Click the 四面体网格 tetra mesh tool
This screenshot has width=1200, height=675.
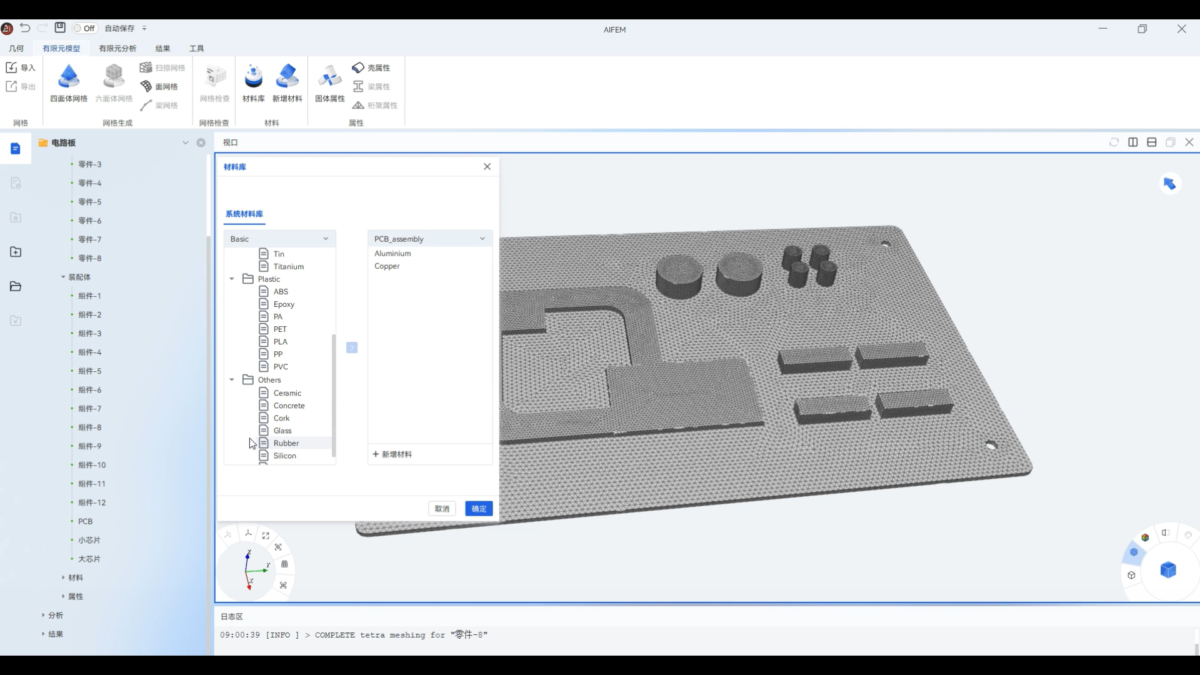pyautogui.click(x=69, y=84)
